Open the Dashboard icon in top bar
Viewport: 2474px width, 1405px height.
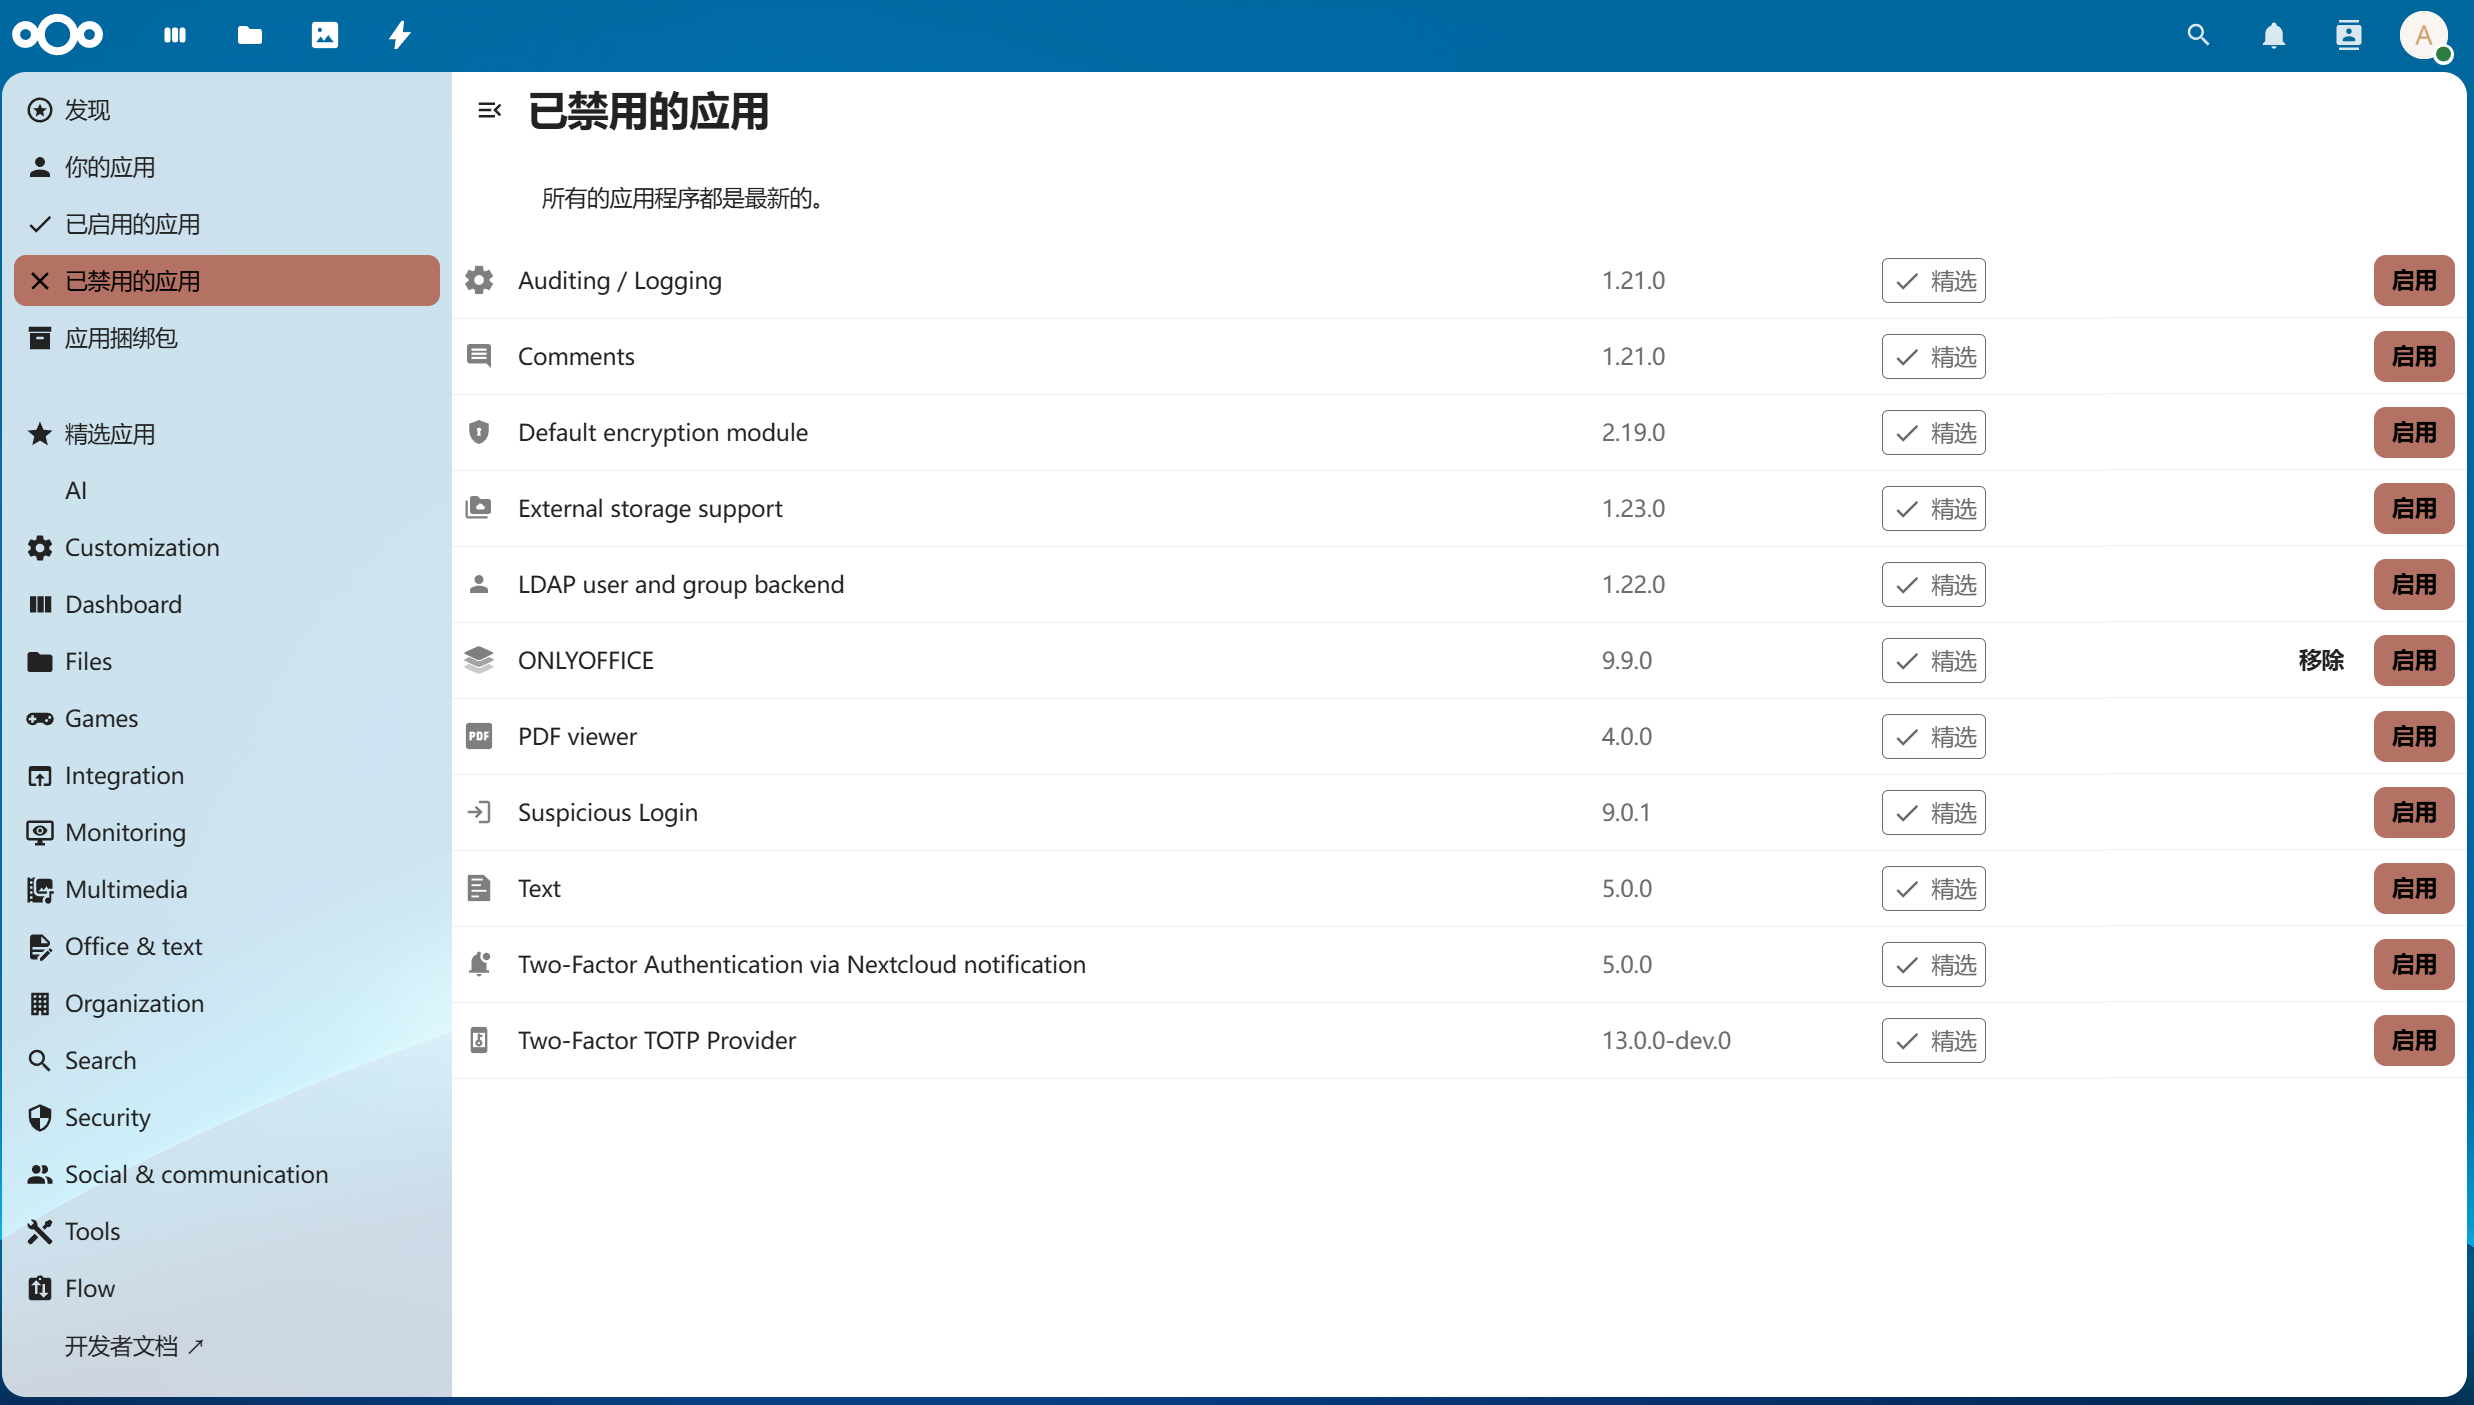tap(176, 35)
